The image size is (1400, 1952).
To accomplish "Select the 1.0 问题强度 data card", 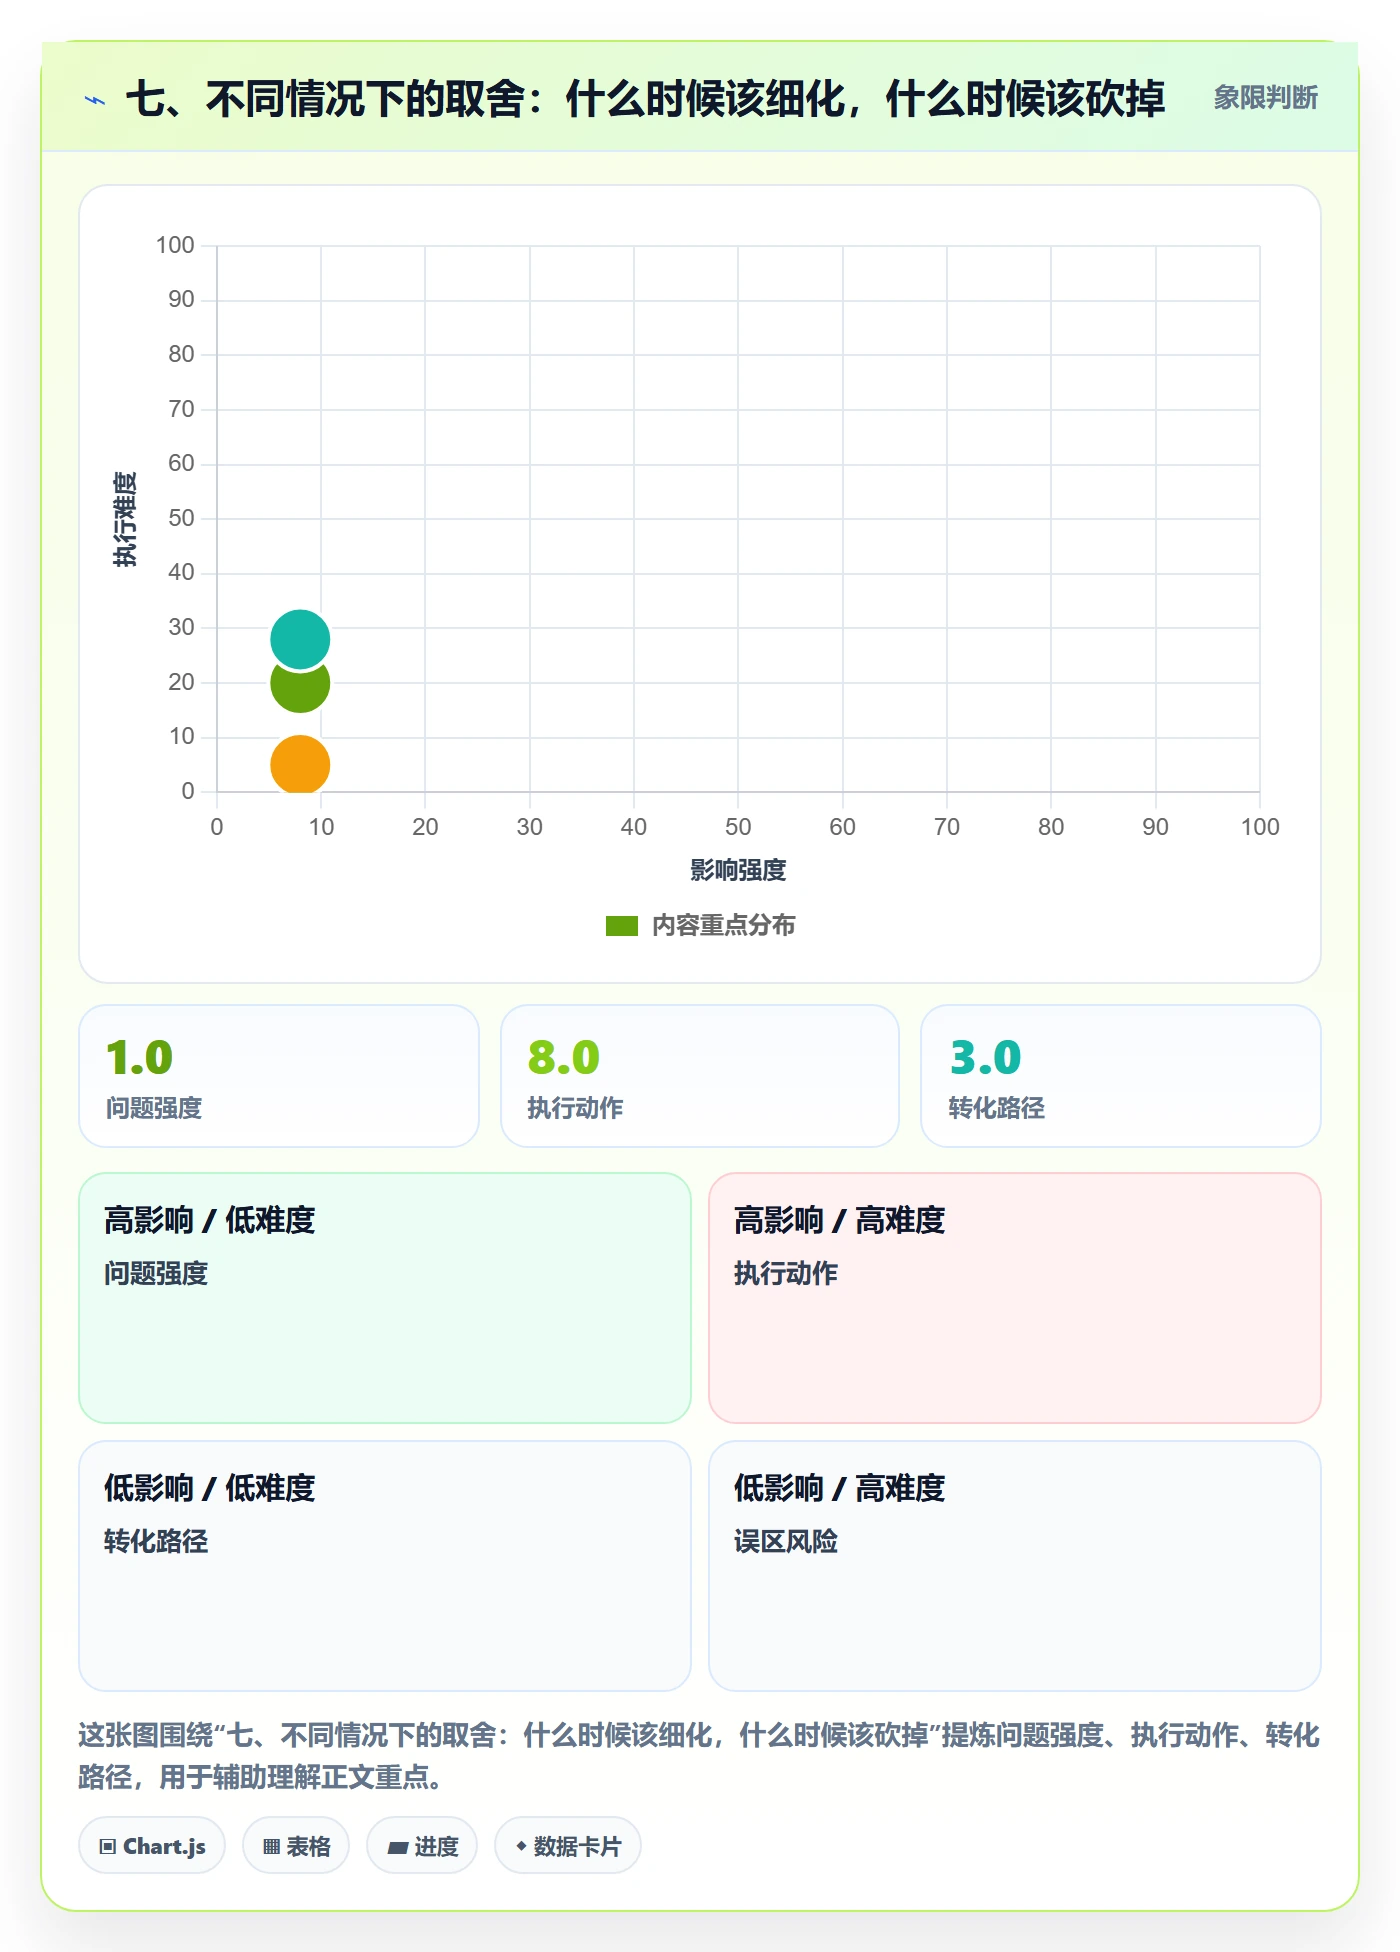I will point(279,1076).
